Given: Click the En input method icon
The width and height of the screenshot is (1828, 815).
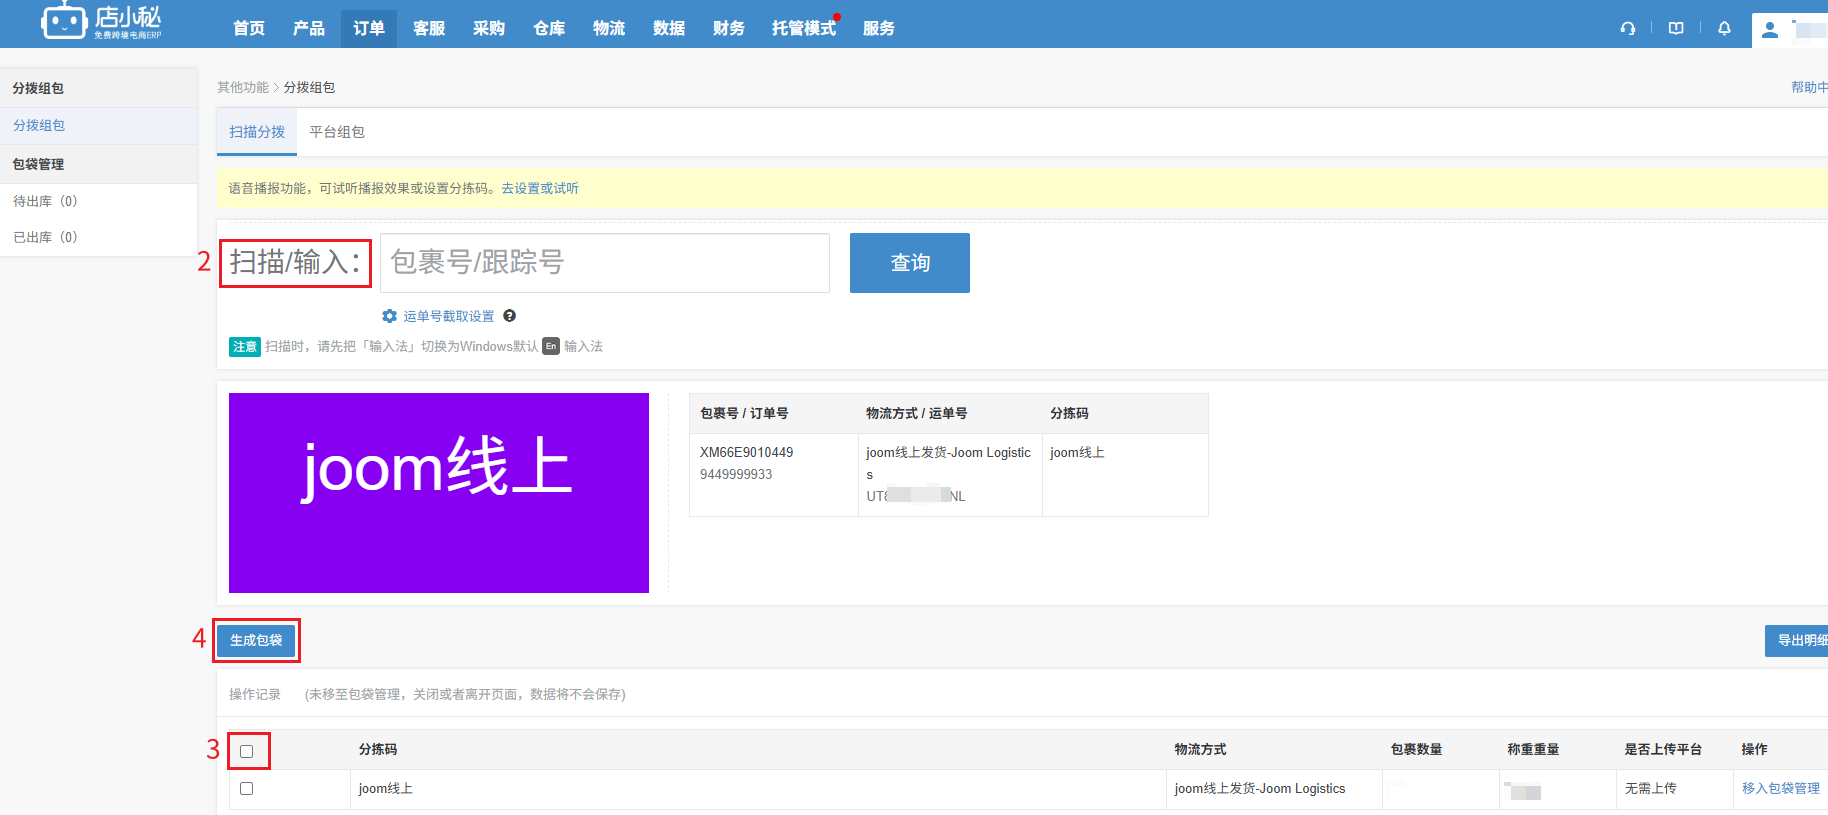Looking at the screenshot, I should coord(551,346).
